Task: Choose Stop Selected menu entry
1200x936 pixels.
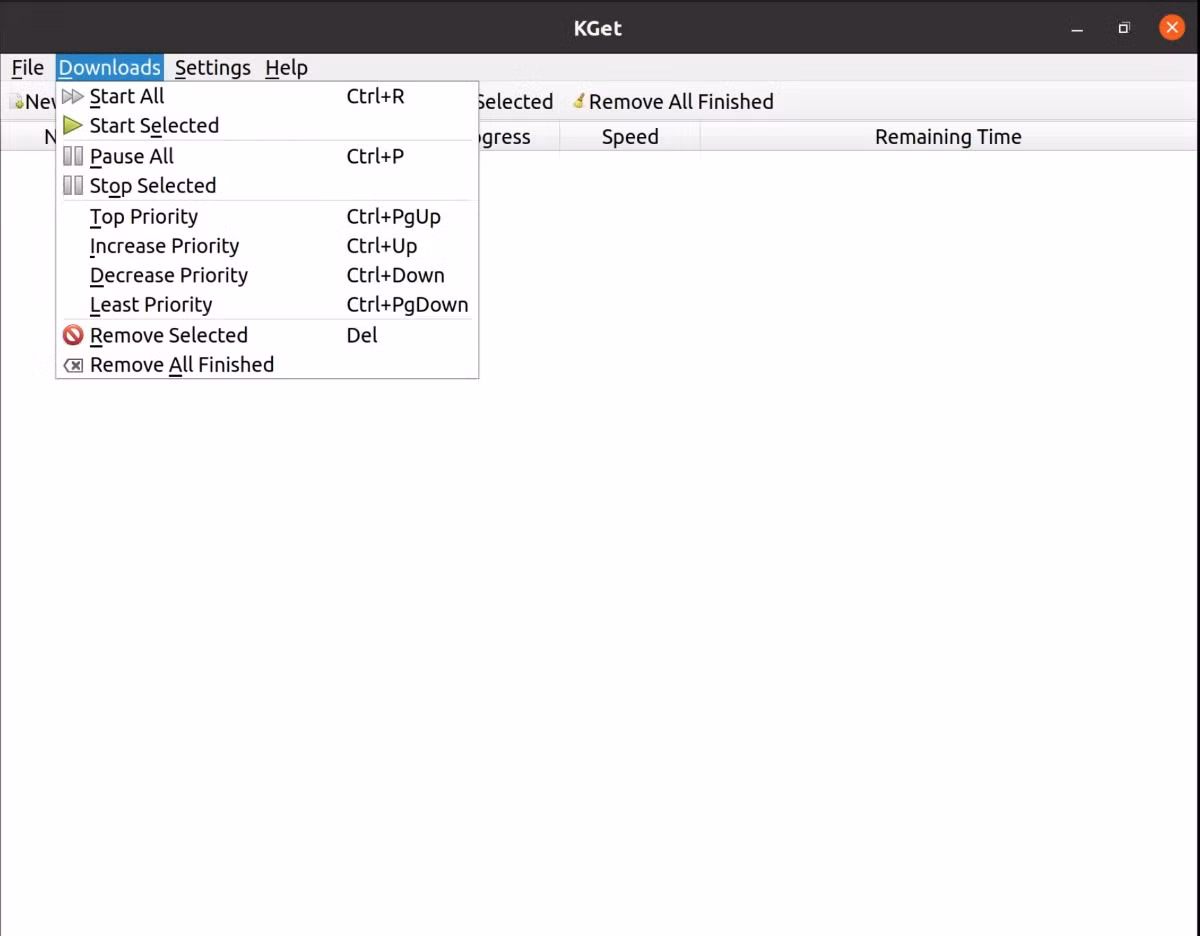Action: click(267, 186)
